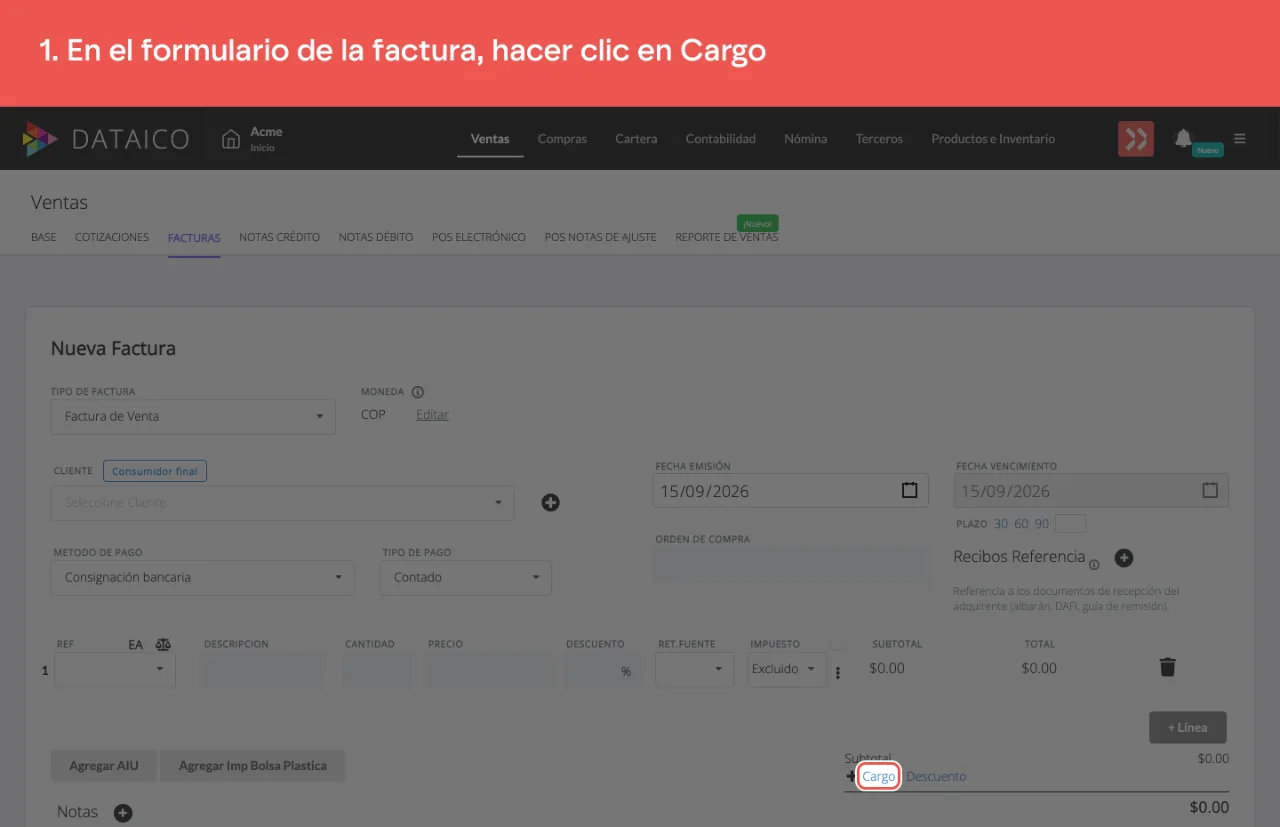The height and width of the screenshot is (827, 1280).
Task: Click the DATAICO logo
Action: (x=106, y=139)
